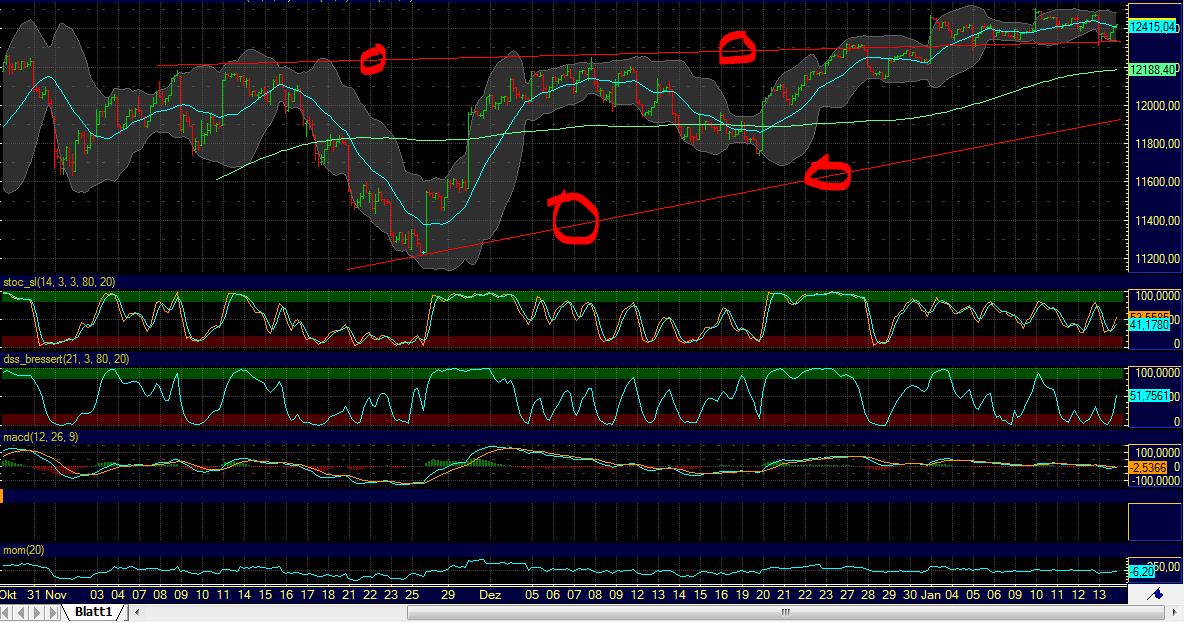The height and width of the screenshot is (623, 1184).
Task: Click the Dez label on the date axis
Action: pos(489,592)
